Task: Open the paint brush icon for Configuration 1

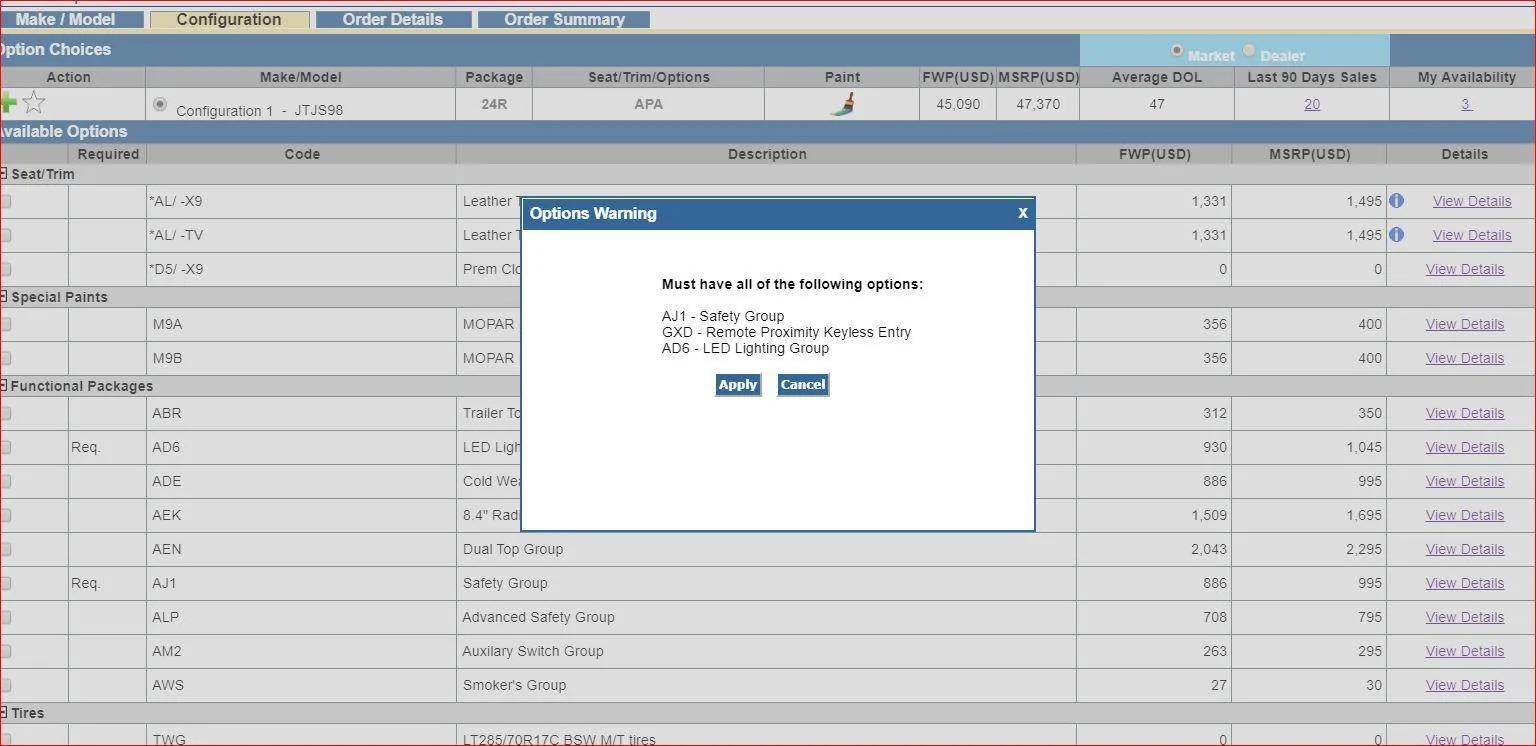Action: (842, 104)
